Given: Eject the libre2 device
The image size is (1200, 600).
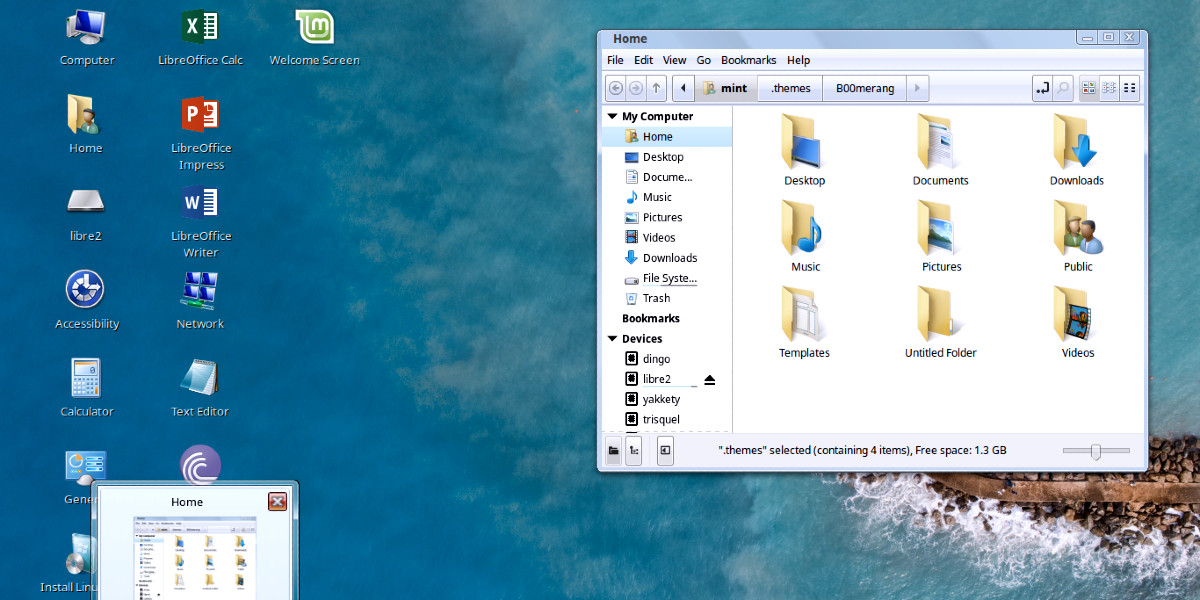Looking at the screenshot, I should pyautogui.click(x=710, y=379).
